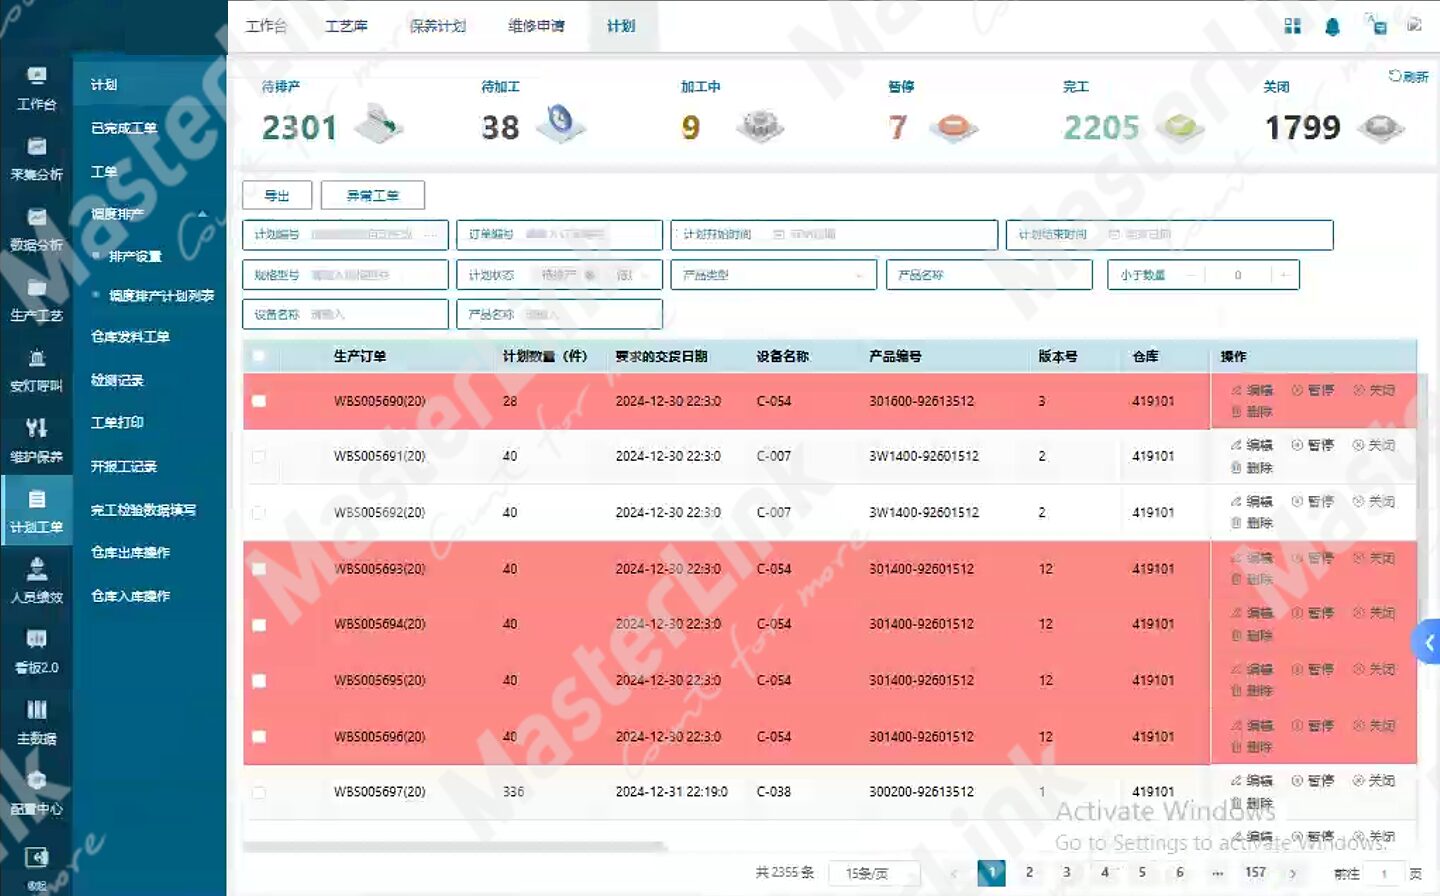Click the 异常工单 button
This screenshot has height=896, width=1440.
click(x=373, y=195)
